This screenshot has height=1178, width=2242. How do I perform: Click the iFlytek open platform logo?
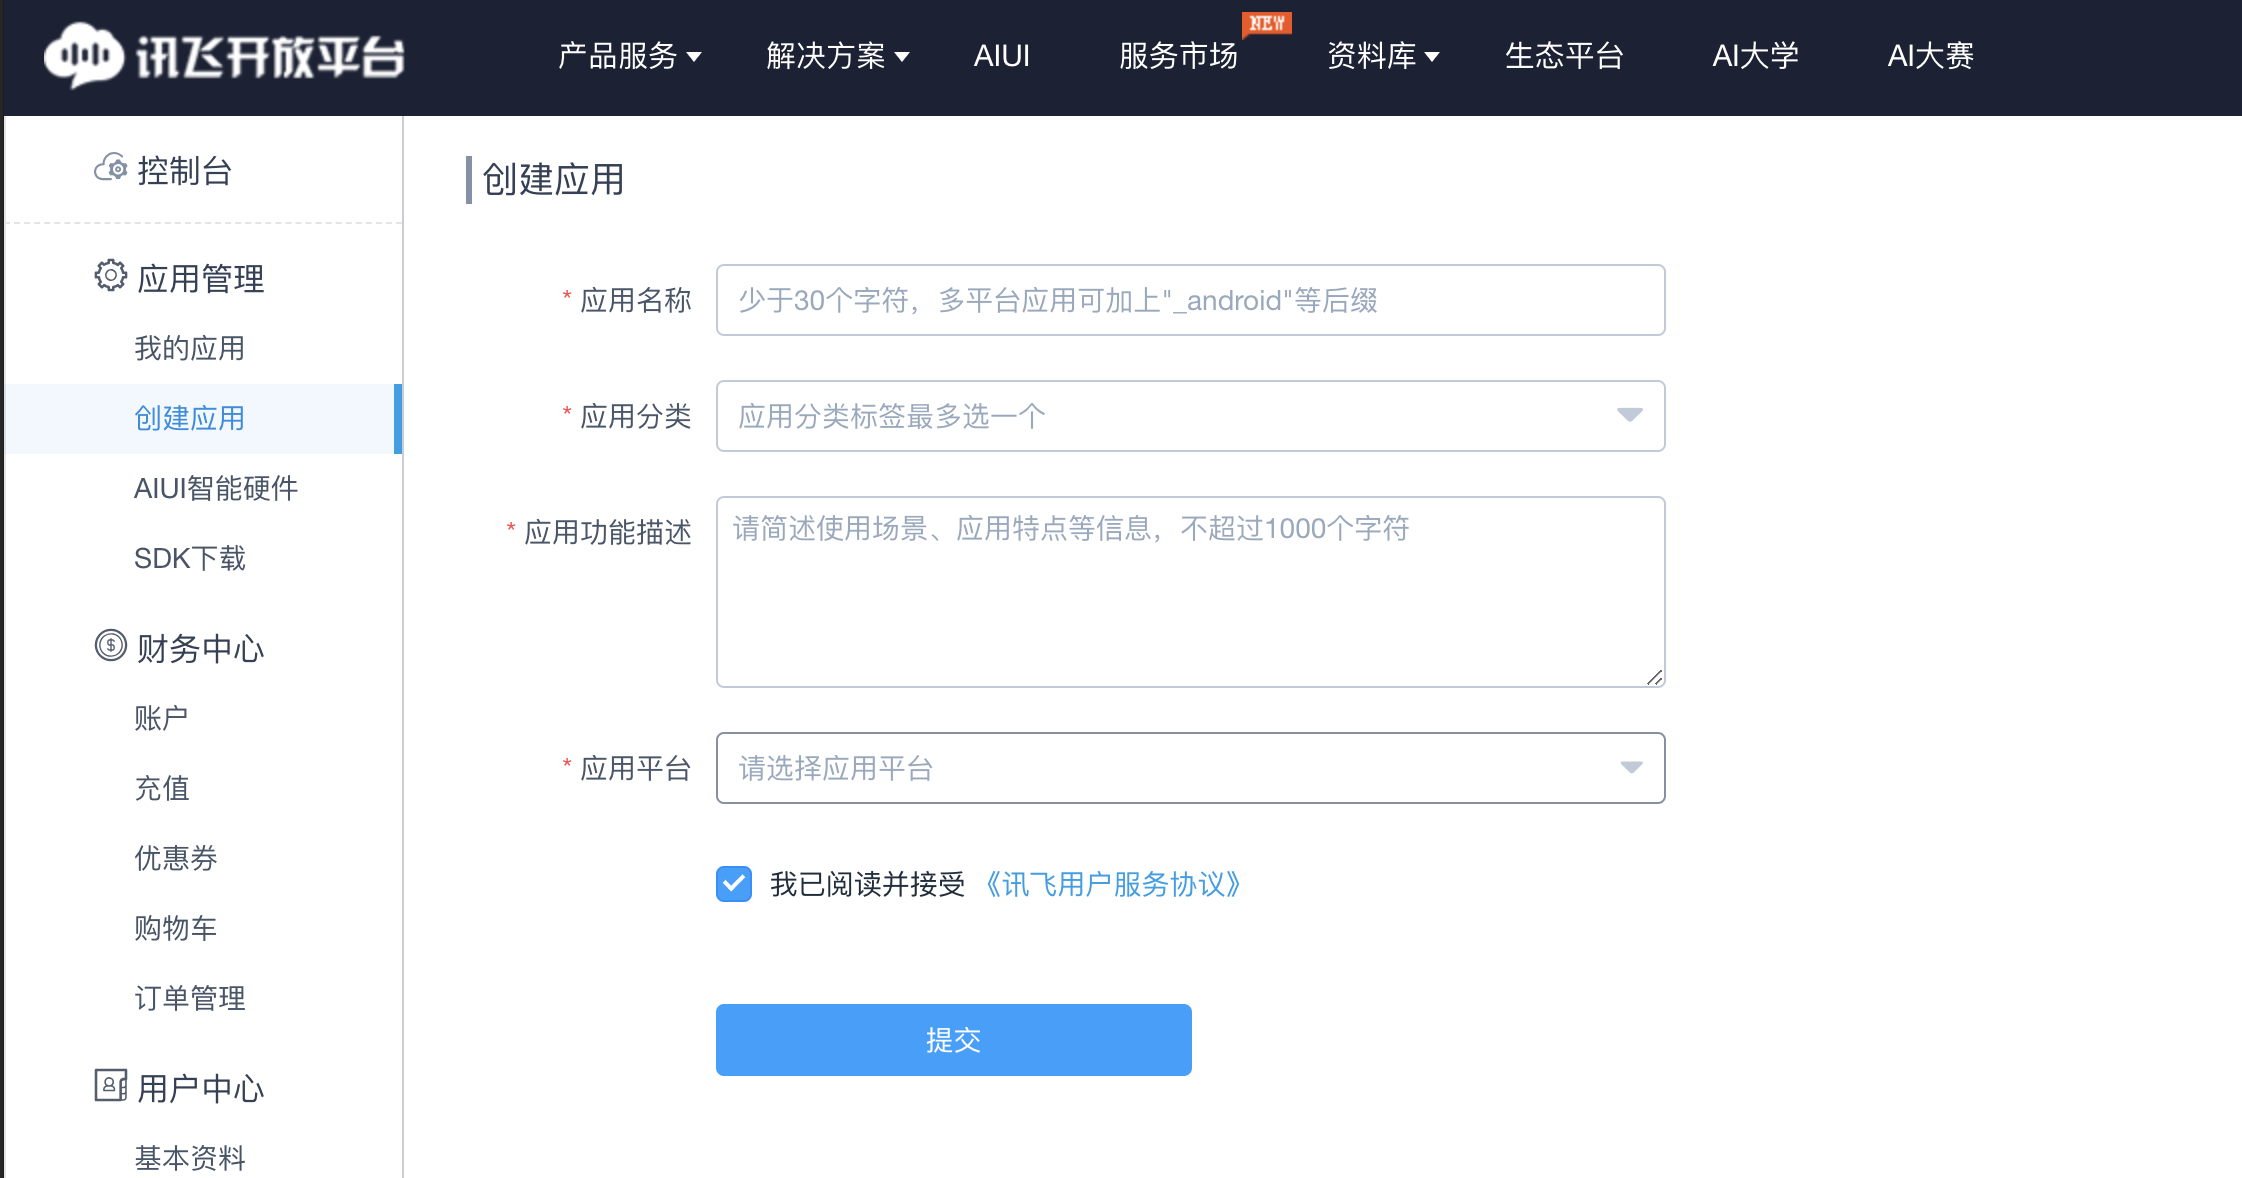click(x=224, y=56)
